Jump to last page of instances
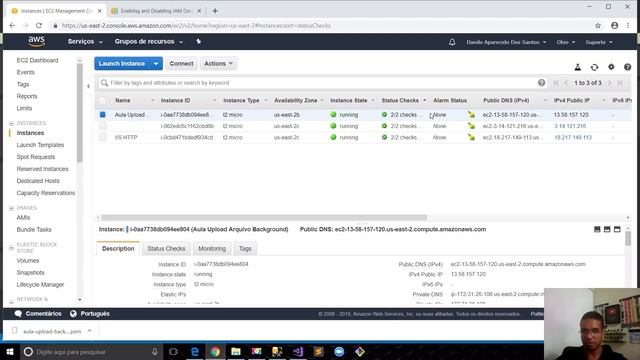The height and width of the screenshot is (360, 640). [x=620, y=83]
